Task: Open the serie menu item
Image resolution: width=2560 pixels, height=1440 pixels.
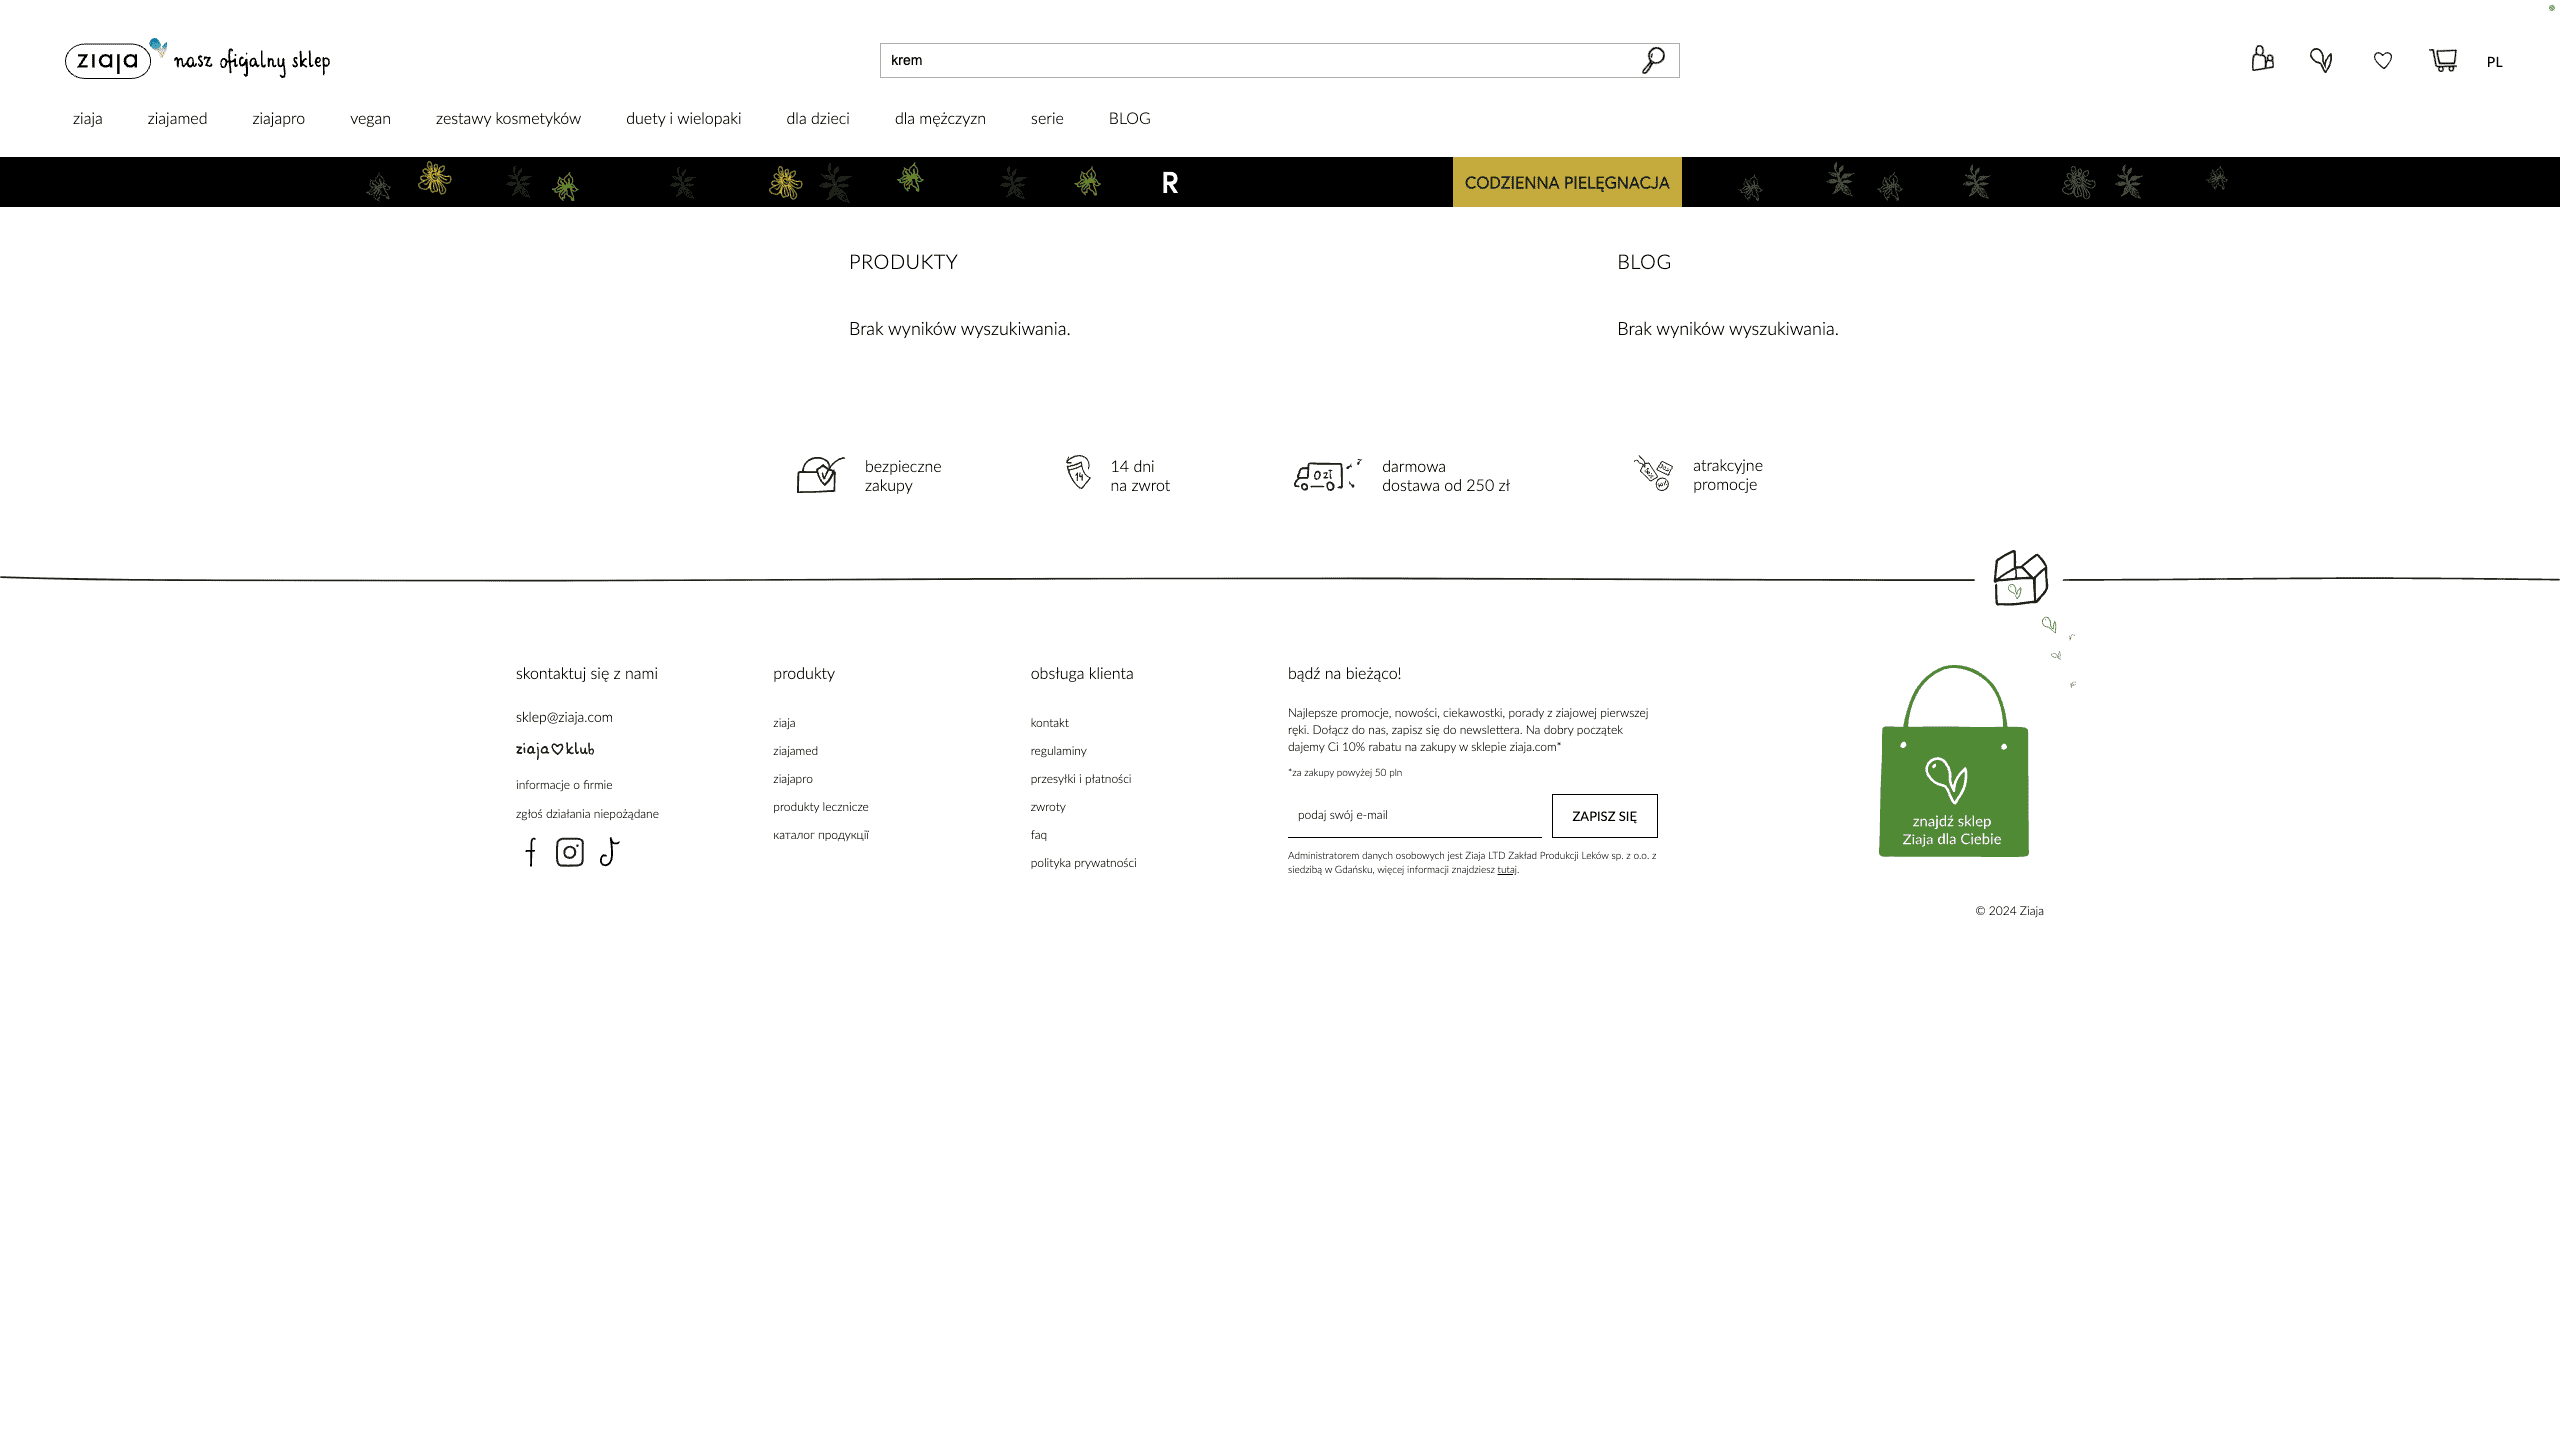Action: pos(1047,118)
